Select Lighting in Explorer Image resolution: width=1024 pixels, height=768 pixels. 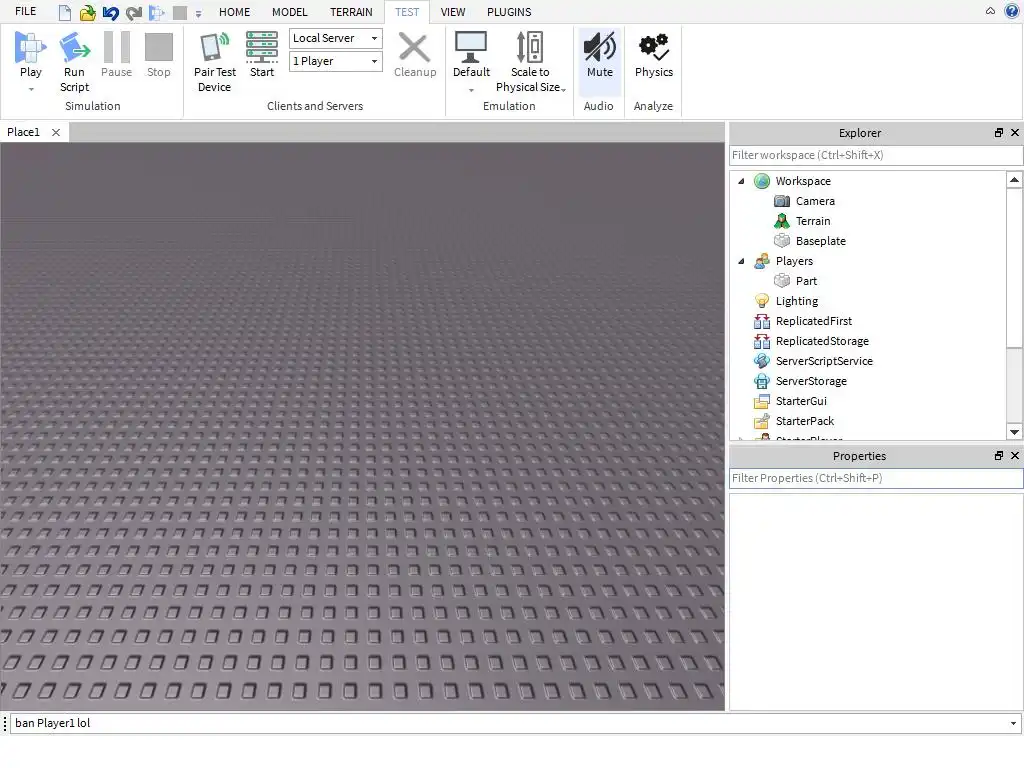pos(796,301)
